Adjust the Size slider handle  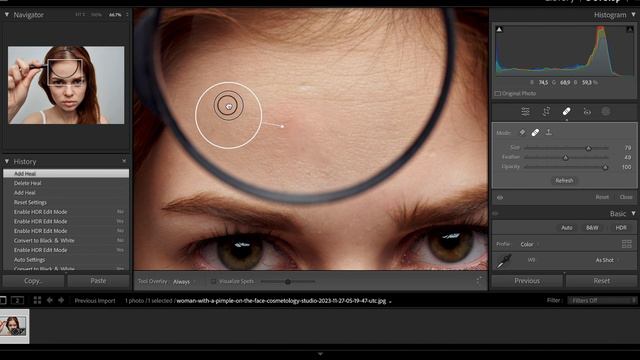tap(589, 148)
